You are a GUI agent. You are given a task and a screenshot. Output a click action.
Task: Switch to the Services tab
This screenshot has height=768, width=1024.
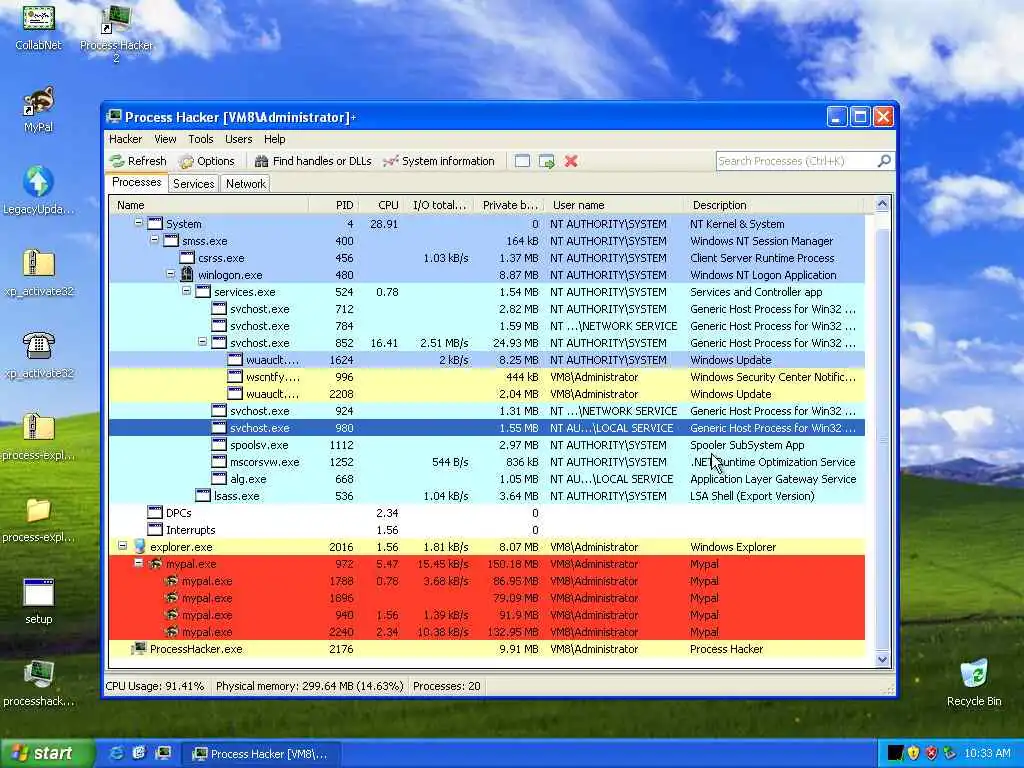(x=193, y=184)
